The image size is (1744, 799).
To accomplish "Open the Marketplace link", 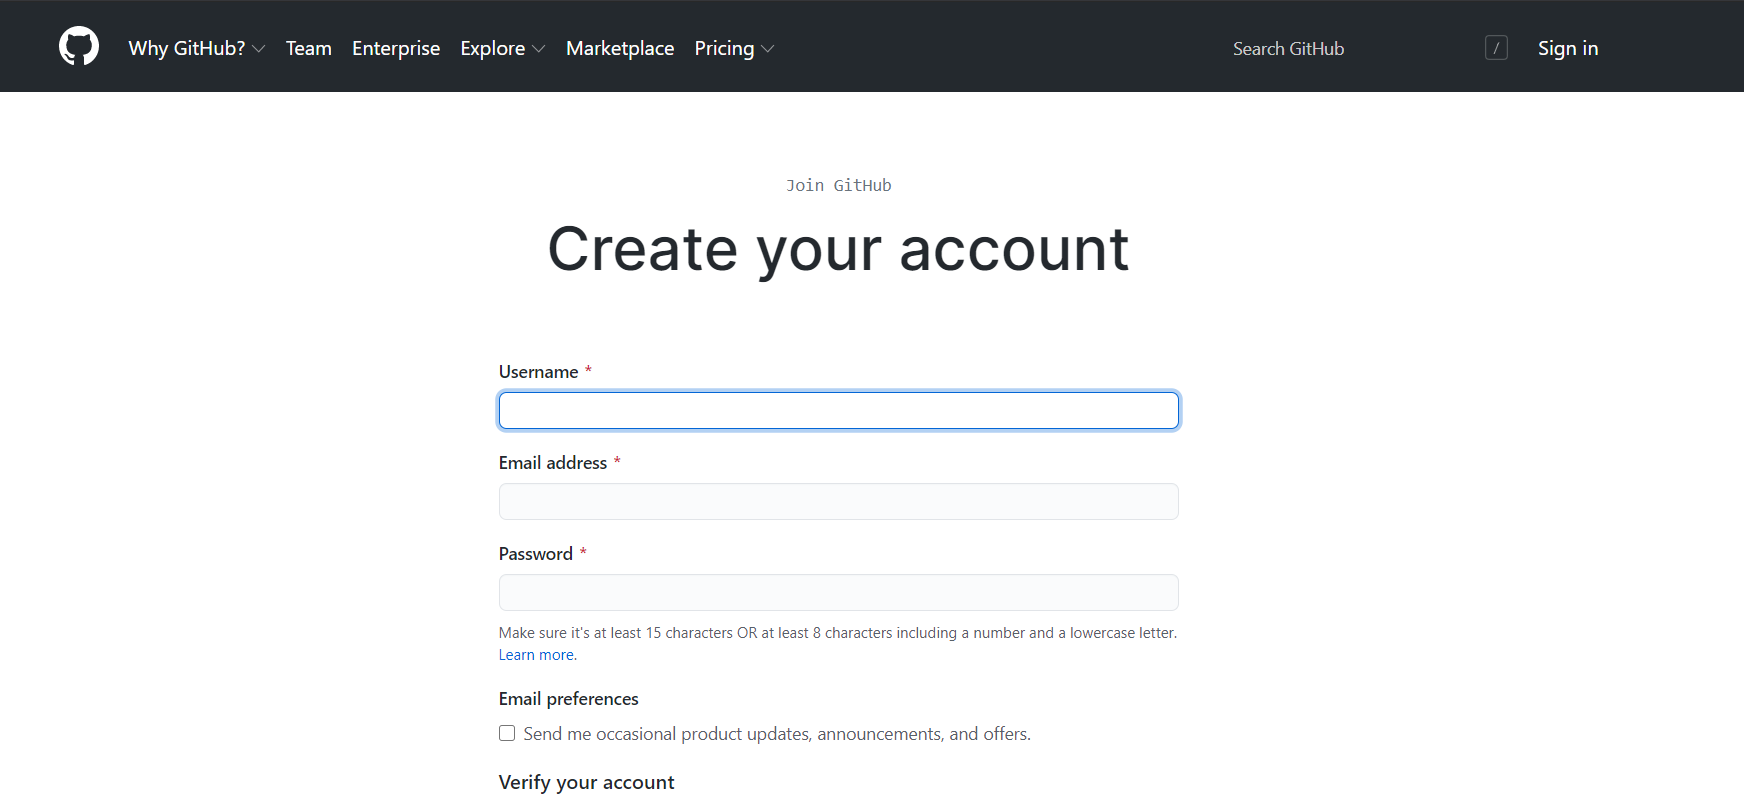I will tap(620, 48).
